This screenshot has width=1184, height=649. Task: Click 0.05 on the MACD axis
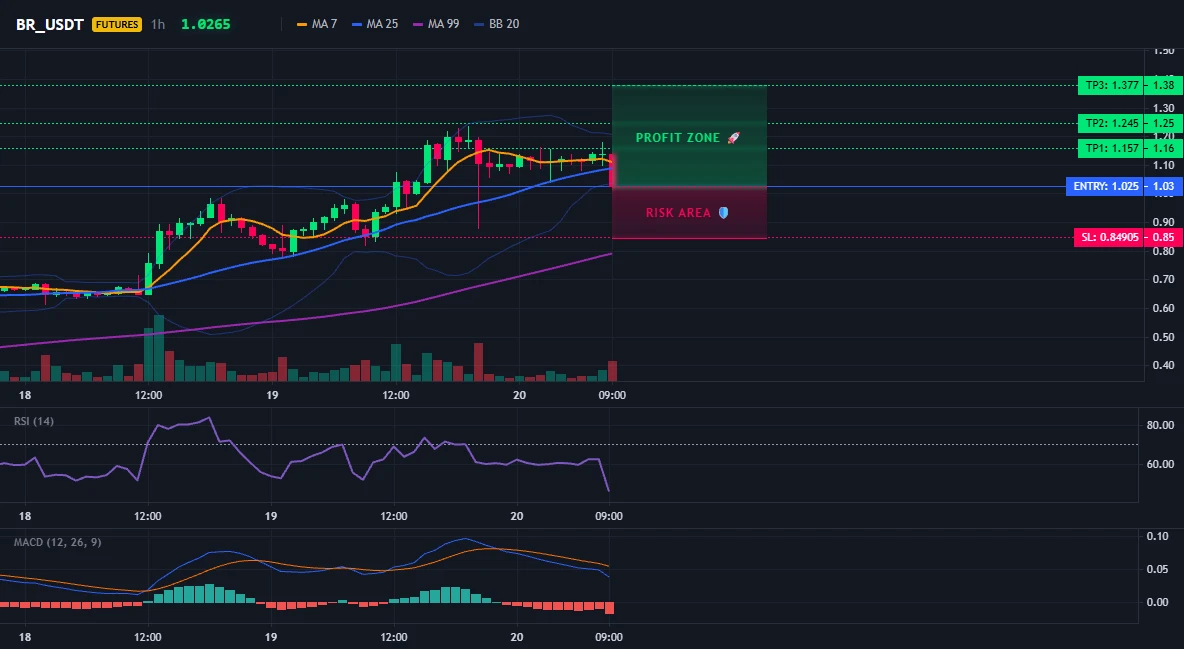click(1157, 569)
